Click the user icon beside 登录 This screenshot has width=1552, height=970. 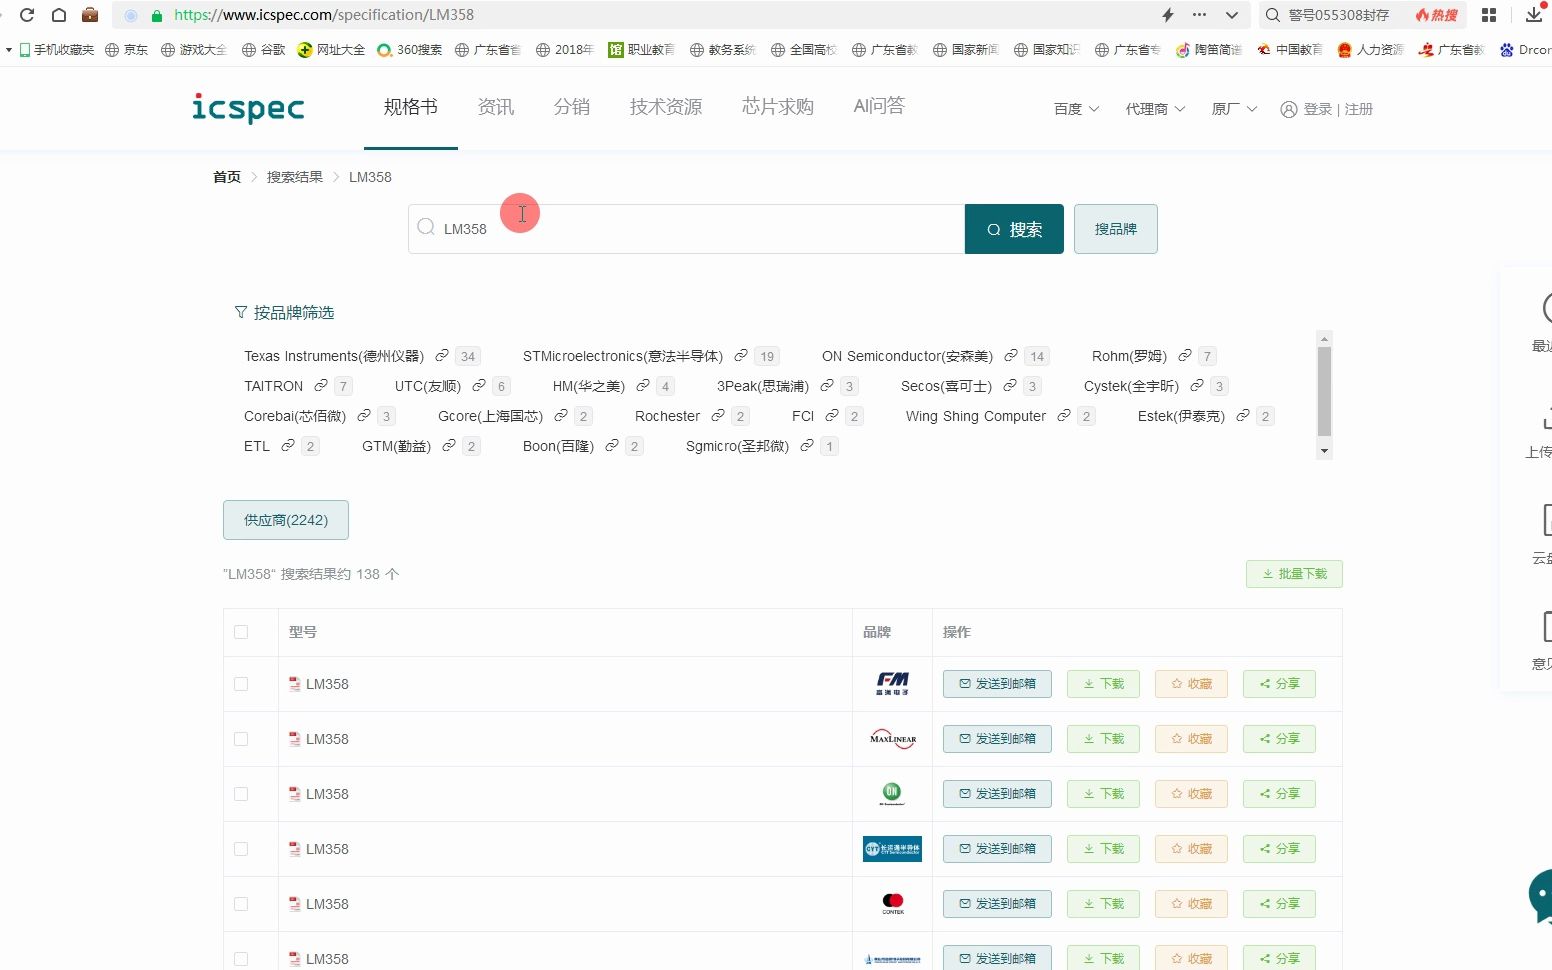(1289, 109)
